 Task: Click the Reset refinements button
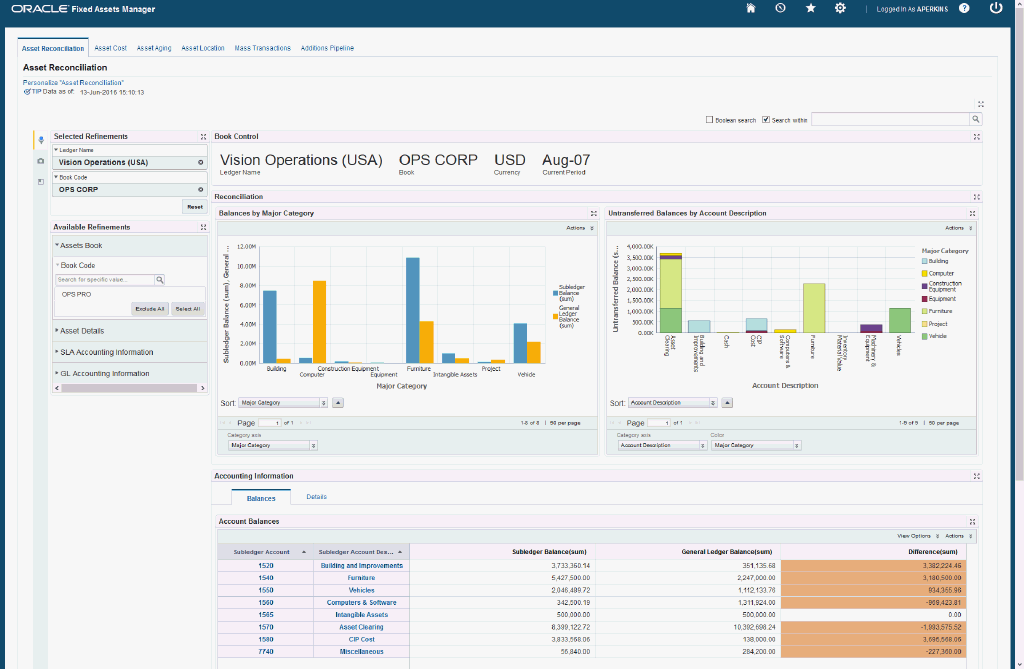[x=195, y=207]
